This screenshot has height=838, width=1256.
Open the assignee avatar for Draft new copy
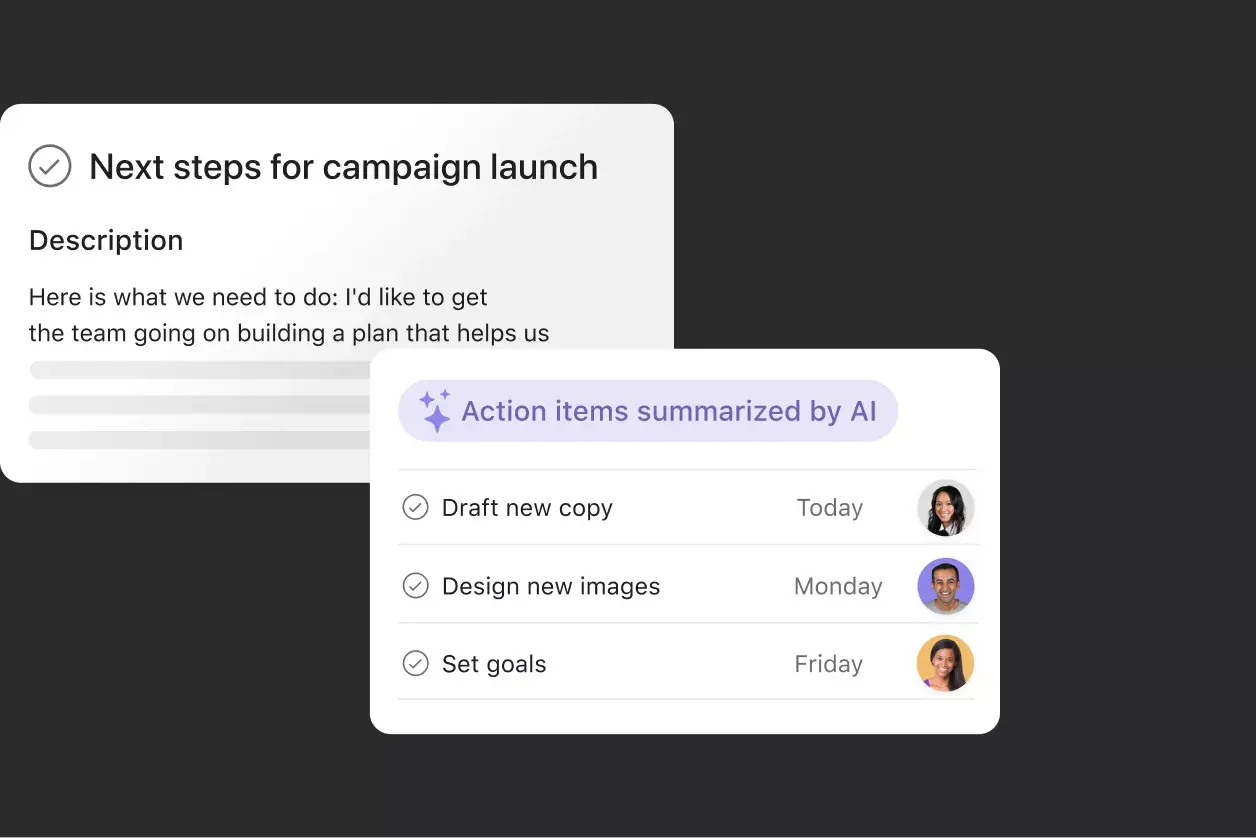tap(945, 507)
